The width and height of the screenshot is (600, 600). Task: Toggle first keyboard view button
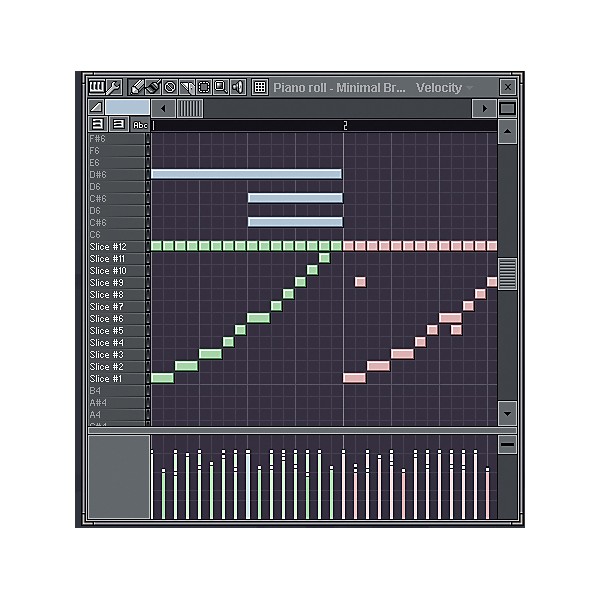[98, 124]
